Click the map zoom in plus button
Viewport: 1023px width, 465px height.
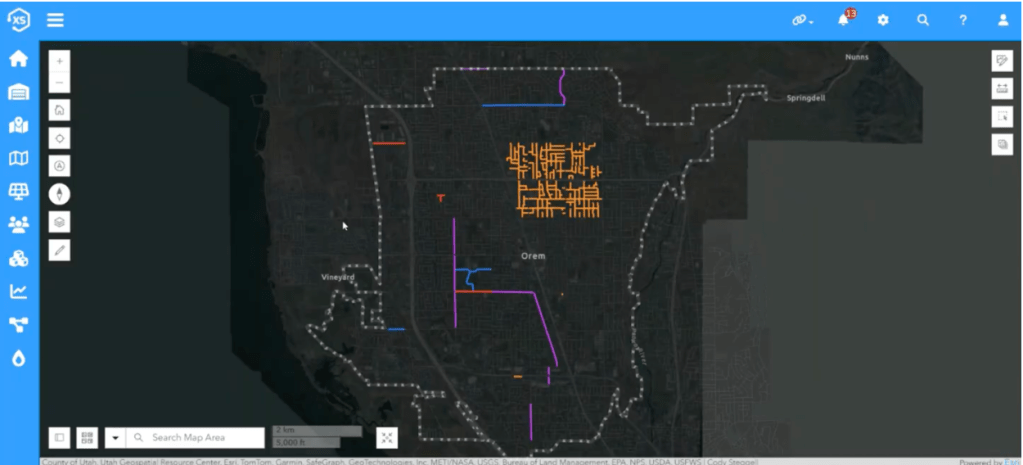pyautogui.click(x=60, y=62)
